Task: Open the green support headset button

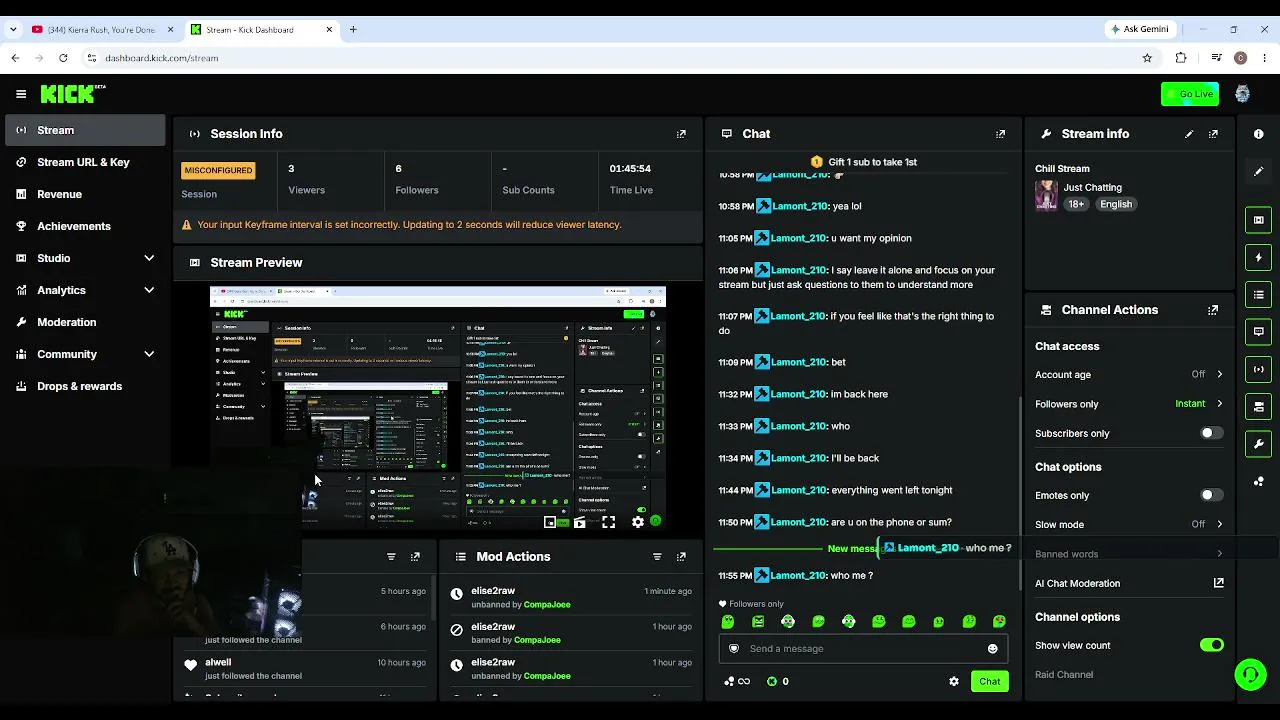Action: [x=1250, y=675]
